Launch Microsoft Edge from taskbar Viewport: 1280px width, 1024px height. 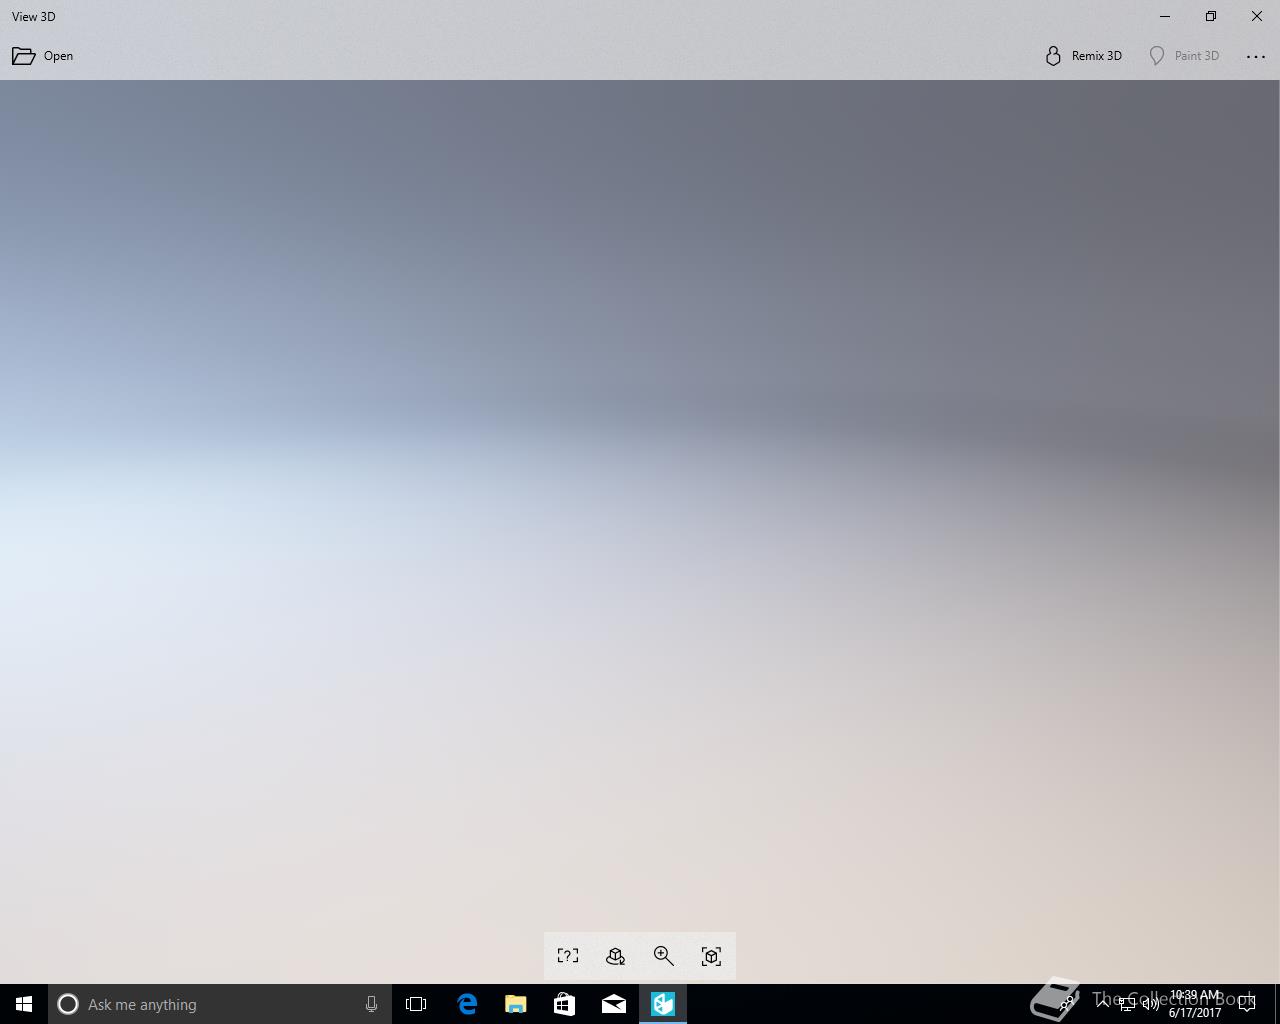(467, 1004)
